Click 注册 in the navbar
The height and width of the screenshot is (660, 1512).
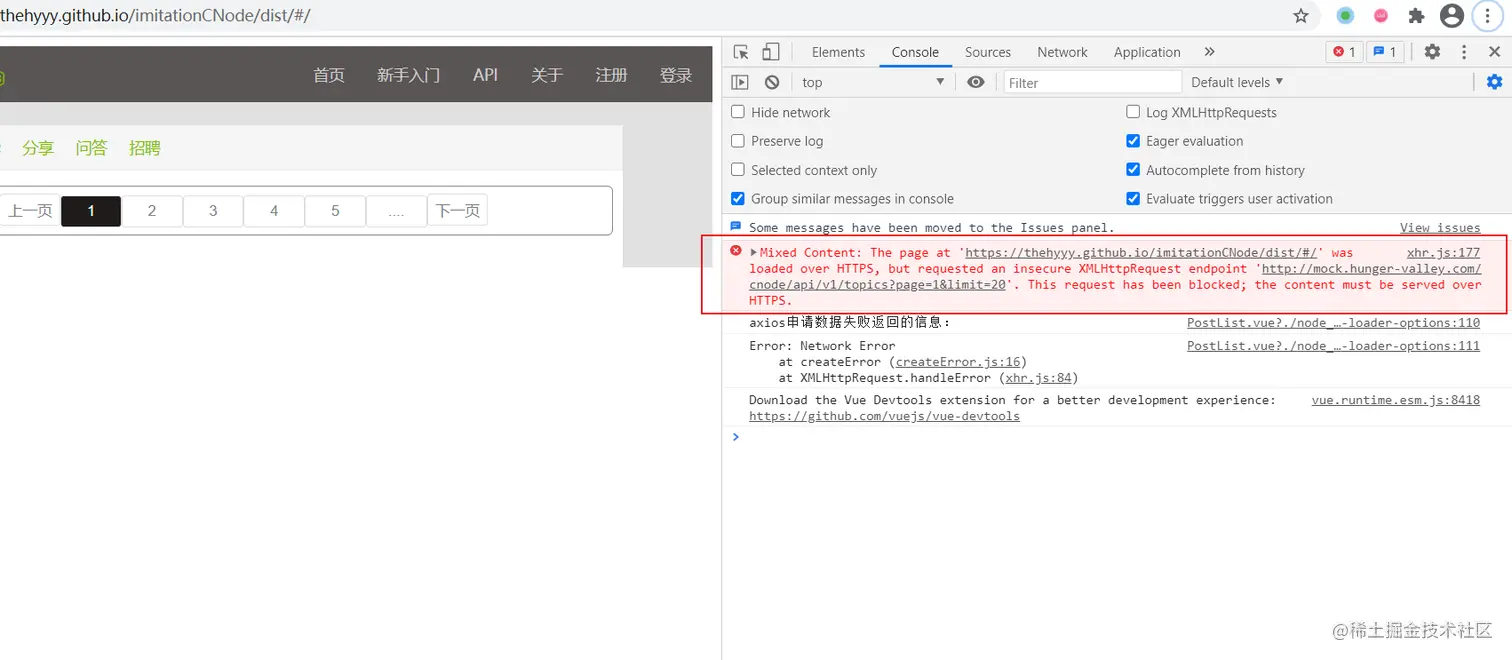click(611, 75)
